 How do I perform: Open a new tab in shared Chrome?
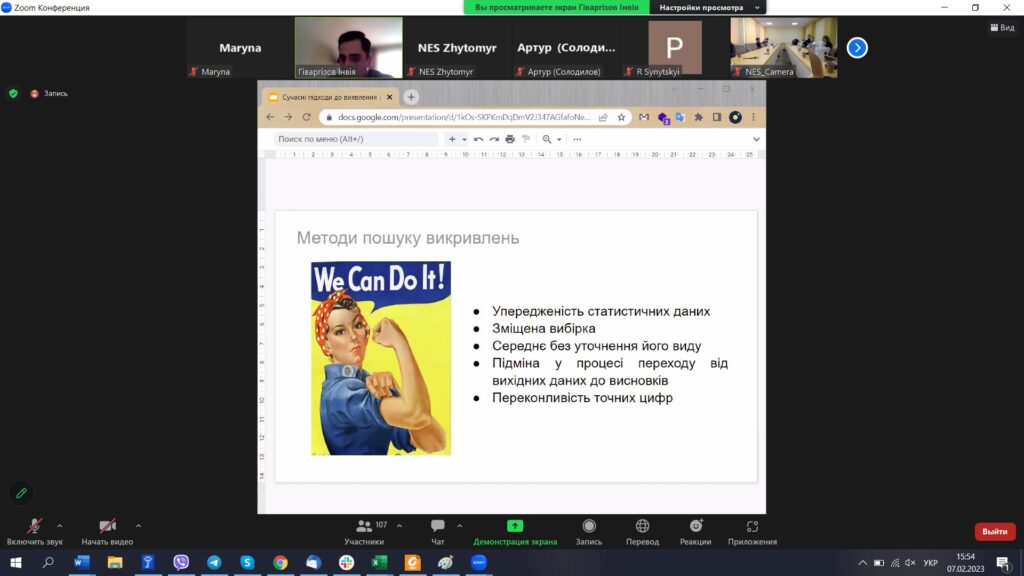411,97
